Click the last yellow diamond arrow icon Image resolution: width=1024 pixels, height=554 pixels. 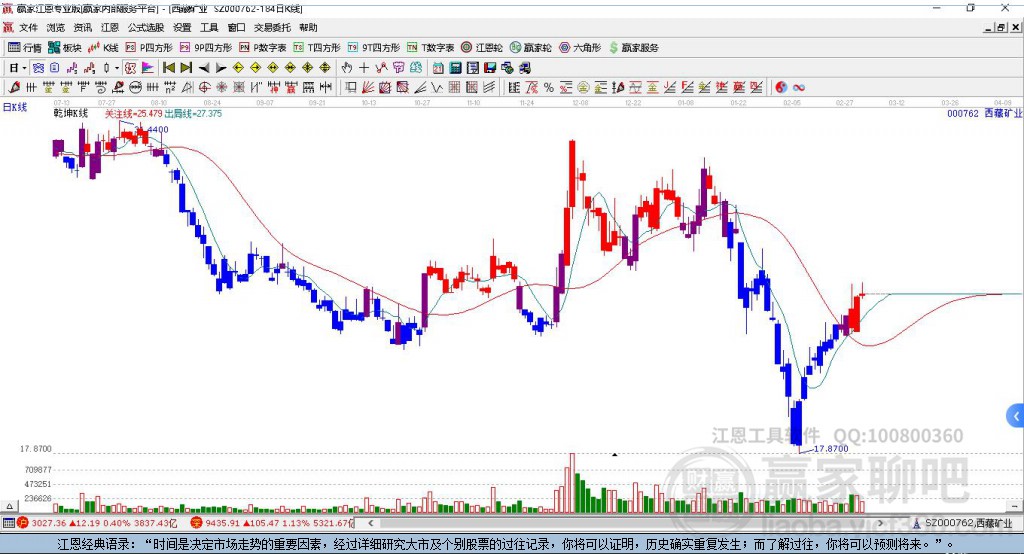pyautogui.click(x=325, y=68)
